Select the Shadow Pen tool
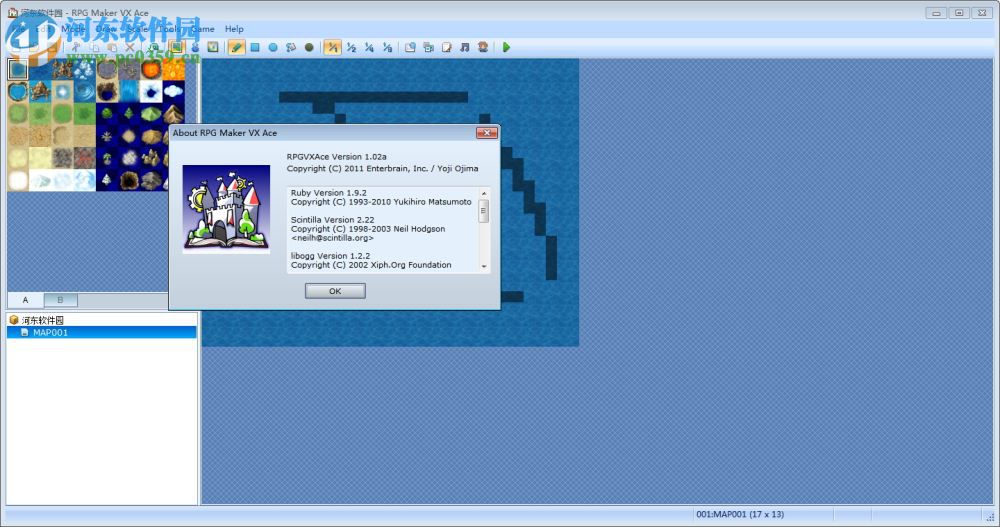 pos(309,47)
